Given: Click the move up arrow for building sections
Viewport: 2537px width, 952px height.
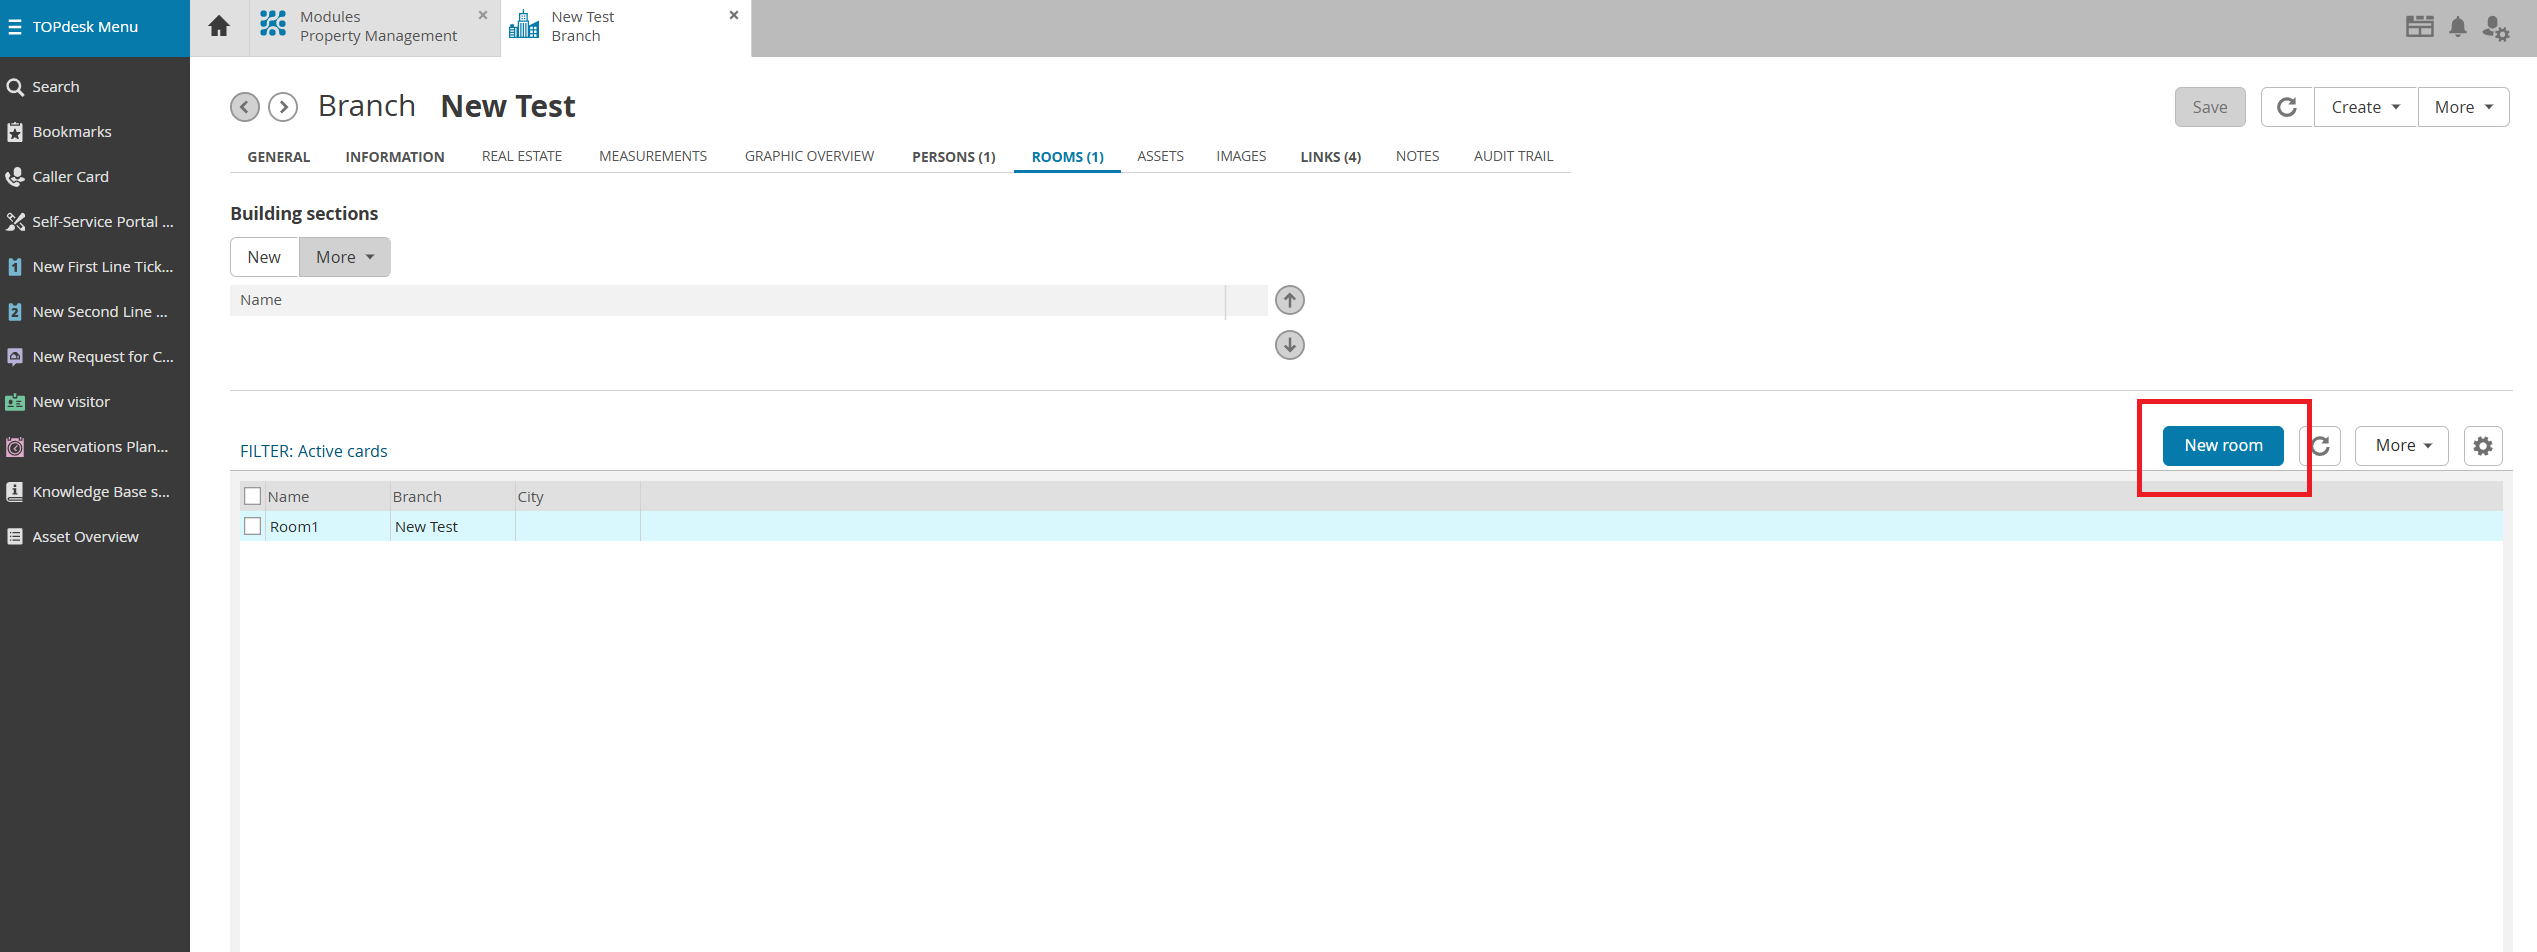Looking at the screenshot, I should [1289, 300].
